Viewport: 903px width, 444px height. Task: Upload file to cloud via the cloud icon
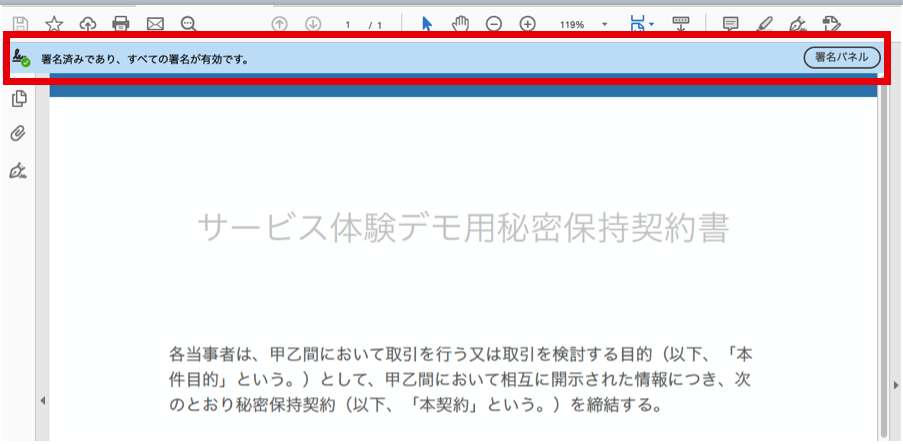click(88, 24)
